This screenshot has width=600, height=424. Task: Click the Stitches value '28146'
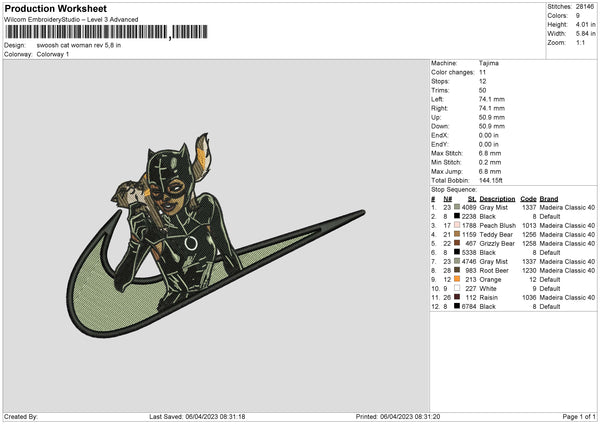point(585,7)
